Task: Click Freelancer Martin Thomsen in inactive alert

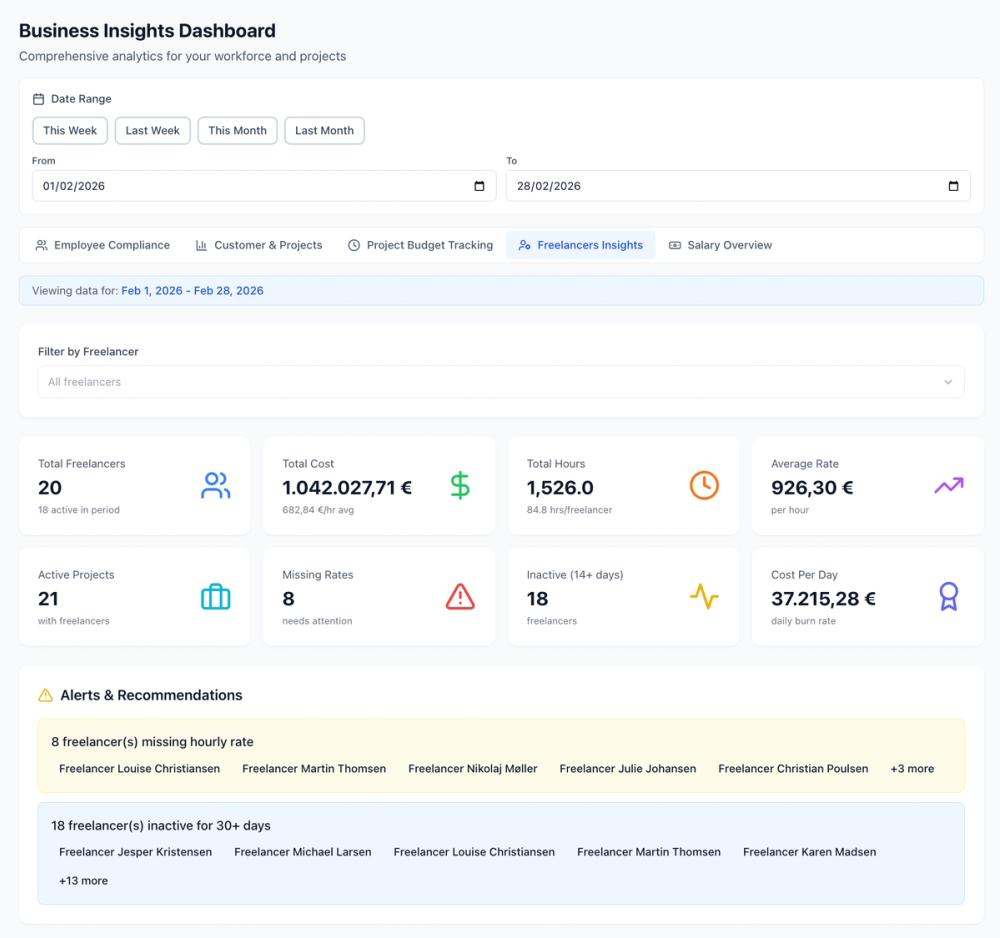Action: (649, 852)
